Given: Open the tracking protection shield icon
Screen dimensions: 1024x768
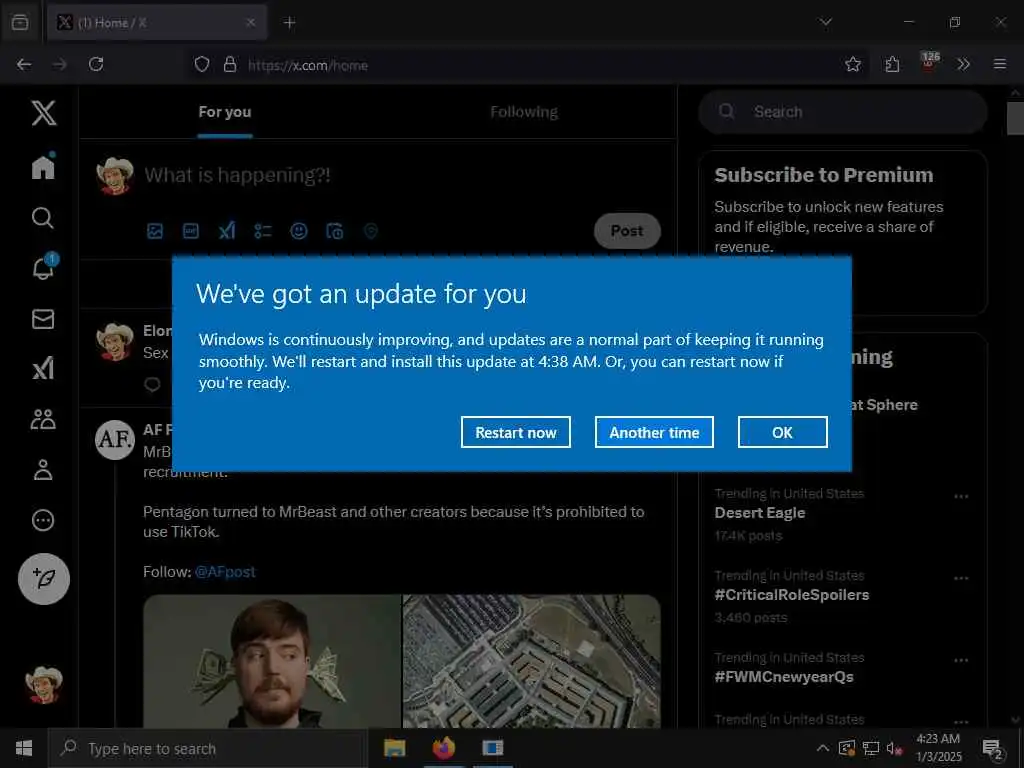Looking at the screenshot, I should pos(202,64).
